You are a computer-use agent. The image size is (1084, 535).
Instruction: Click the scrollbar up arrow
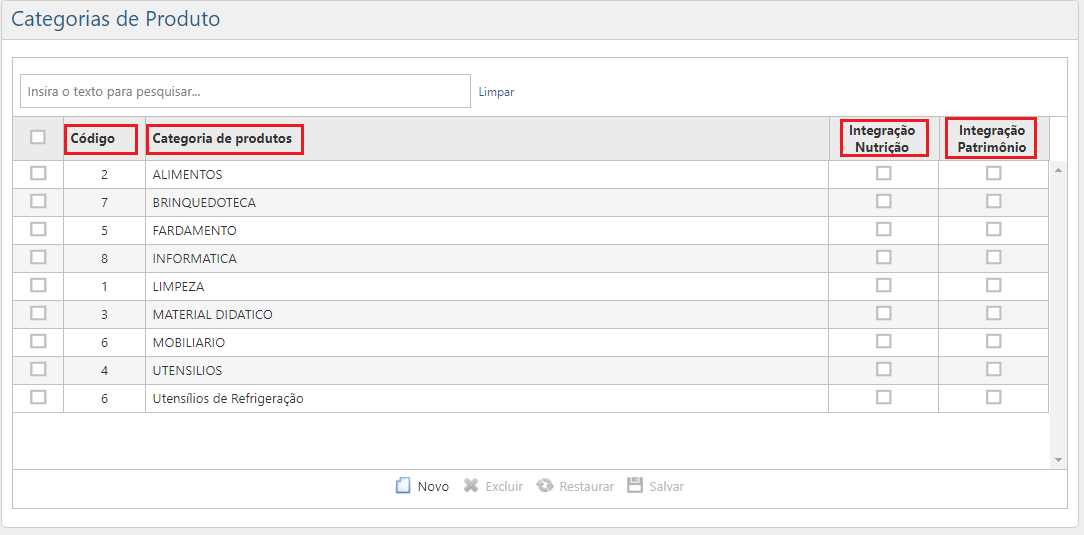tap(1059, 169)
